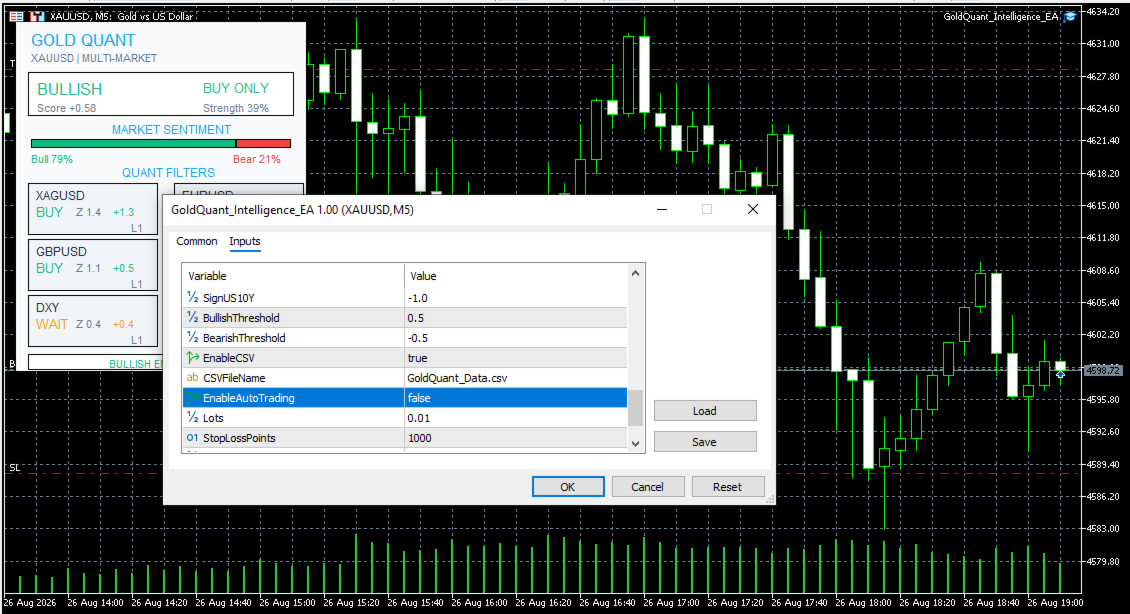Click the double-type icon beside BearishThreshold
The width and height of the screenshot is (1130, 614).
point(192,337)
